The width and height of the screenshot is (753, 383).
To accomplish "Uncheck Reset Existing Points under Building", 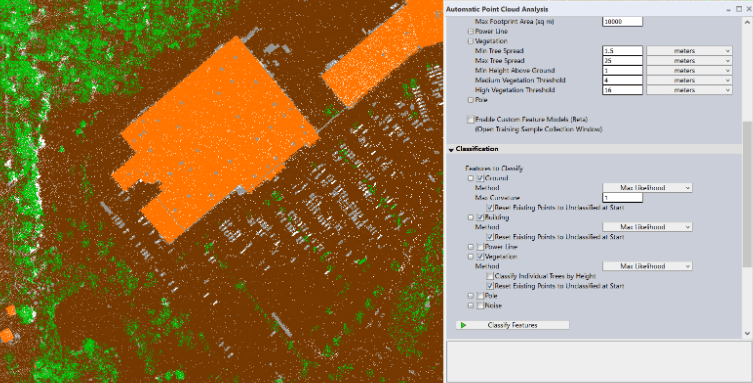I will (x=490, y=237).
